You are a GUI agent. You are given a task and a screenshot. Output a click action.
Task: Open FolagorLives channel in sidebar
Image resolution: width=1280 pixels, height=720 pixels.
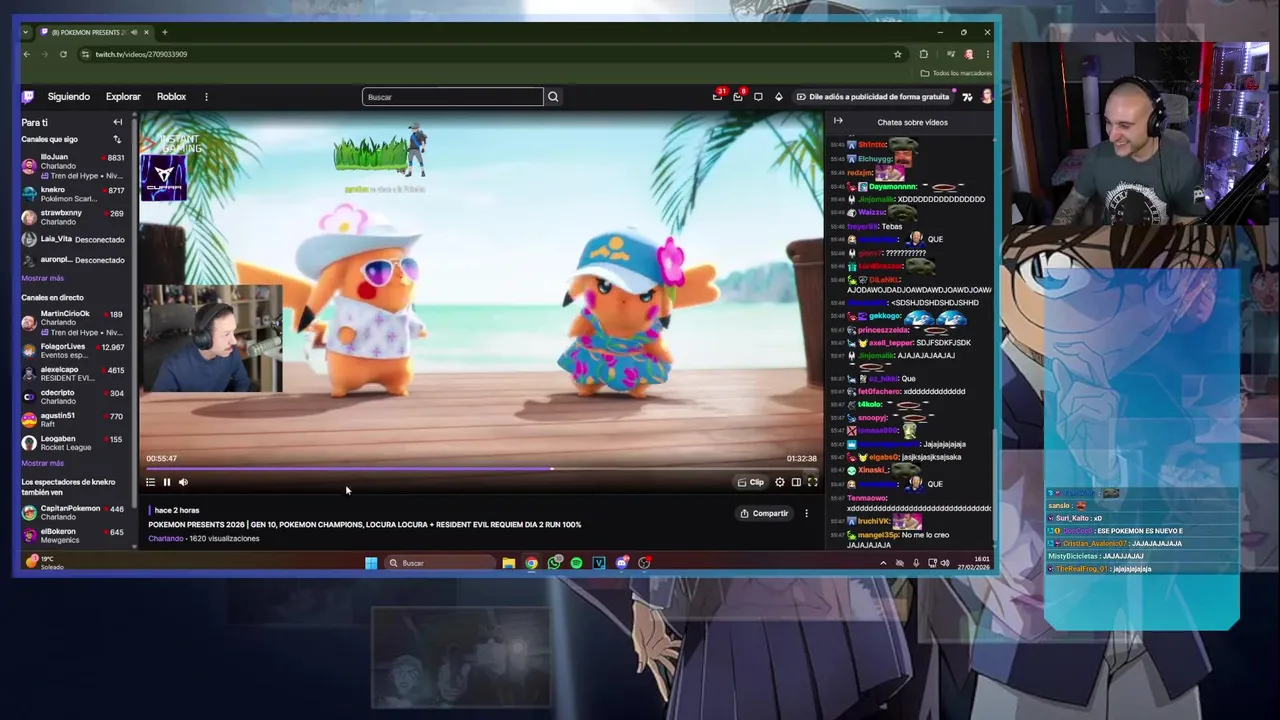72,350
